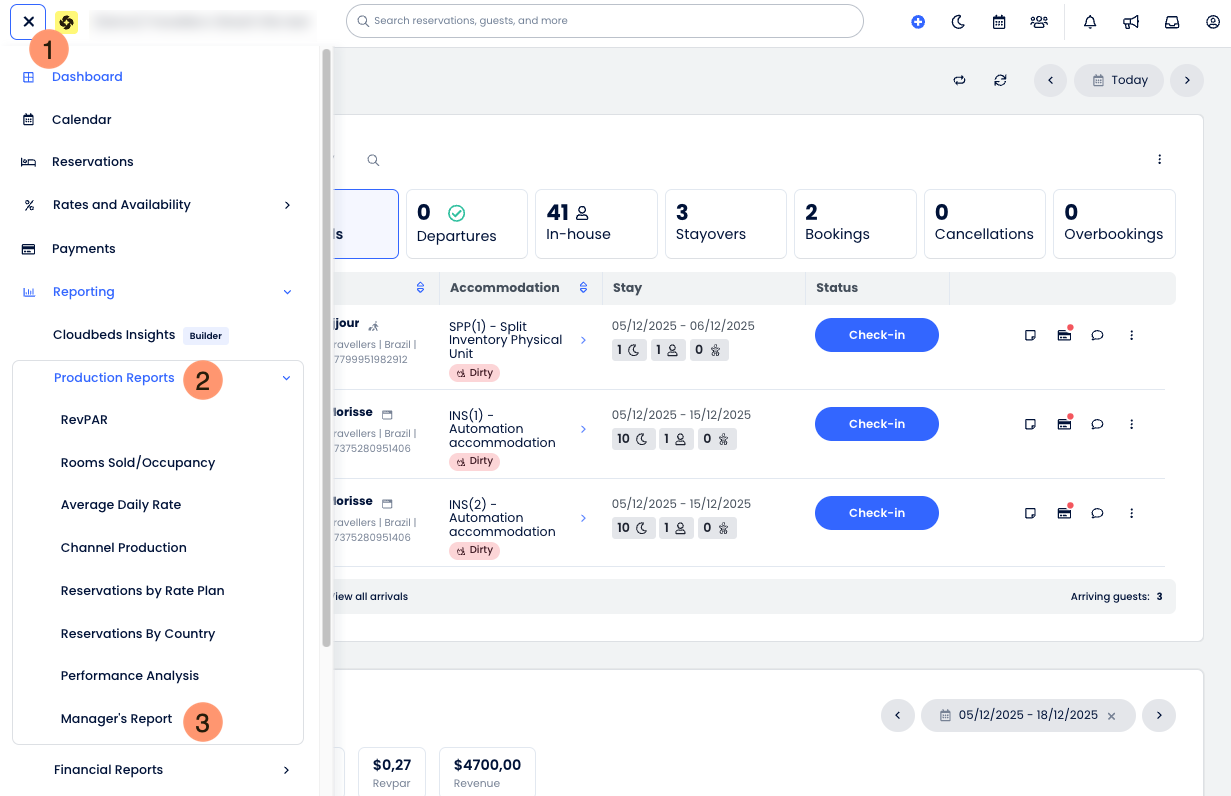Click the megaphone announcements icon

click(x=1131, y=22)
